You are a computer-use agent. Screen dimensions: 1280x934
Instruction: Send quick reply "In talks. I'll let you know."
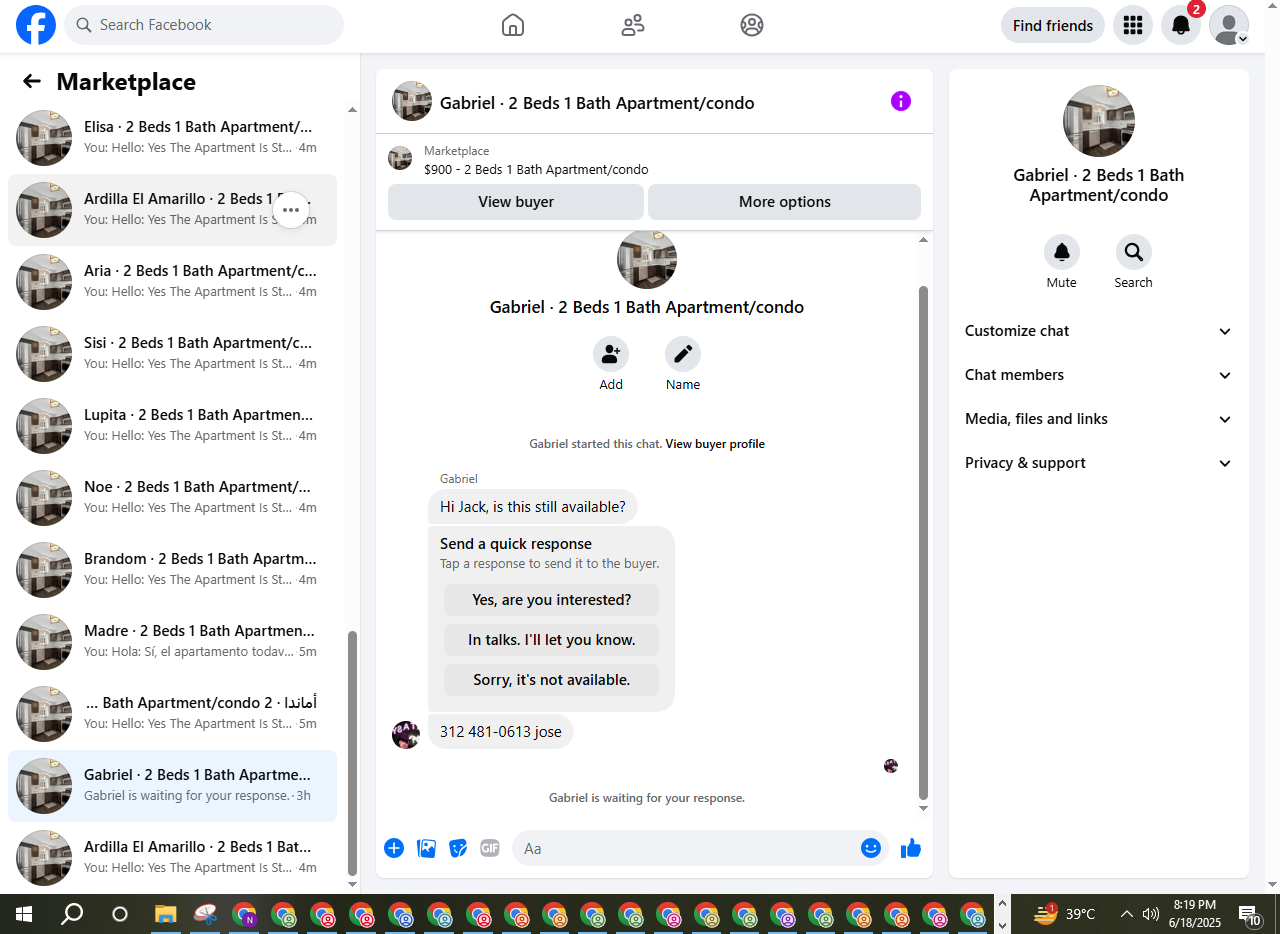click(x=551, y=640)
